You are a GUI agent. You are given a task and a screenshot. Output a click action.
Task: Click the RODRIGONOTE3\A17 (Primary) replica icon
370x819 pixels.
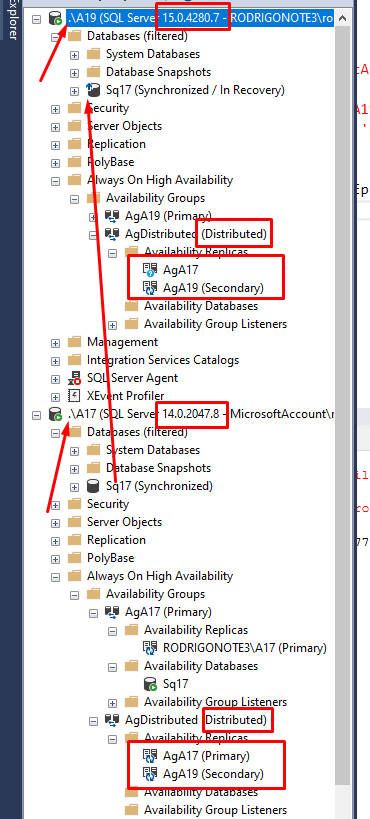coord(150,648)
